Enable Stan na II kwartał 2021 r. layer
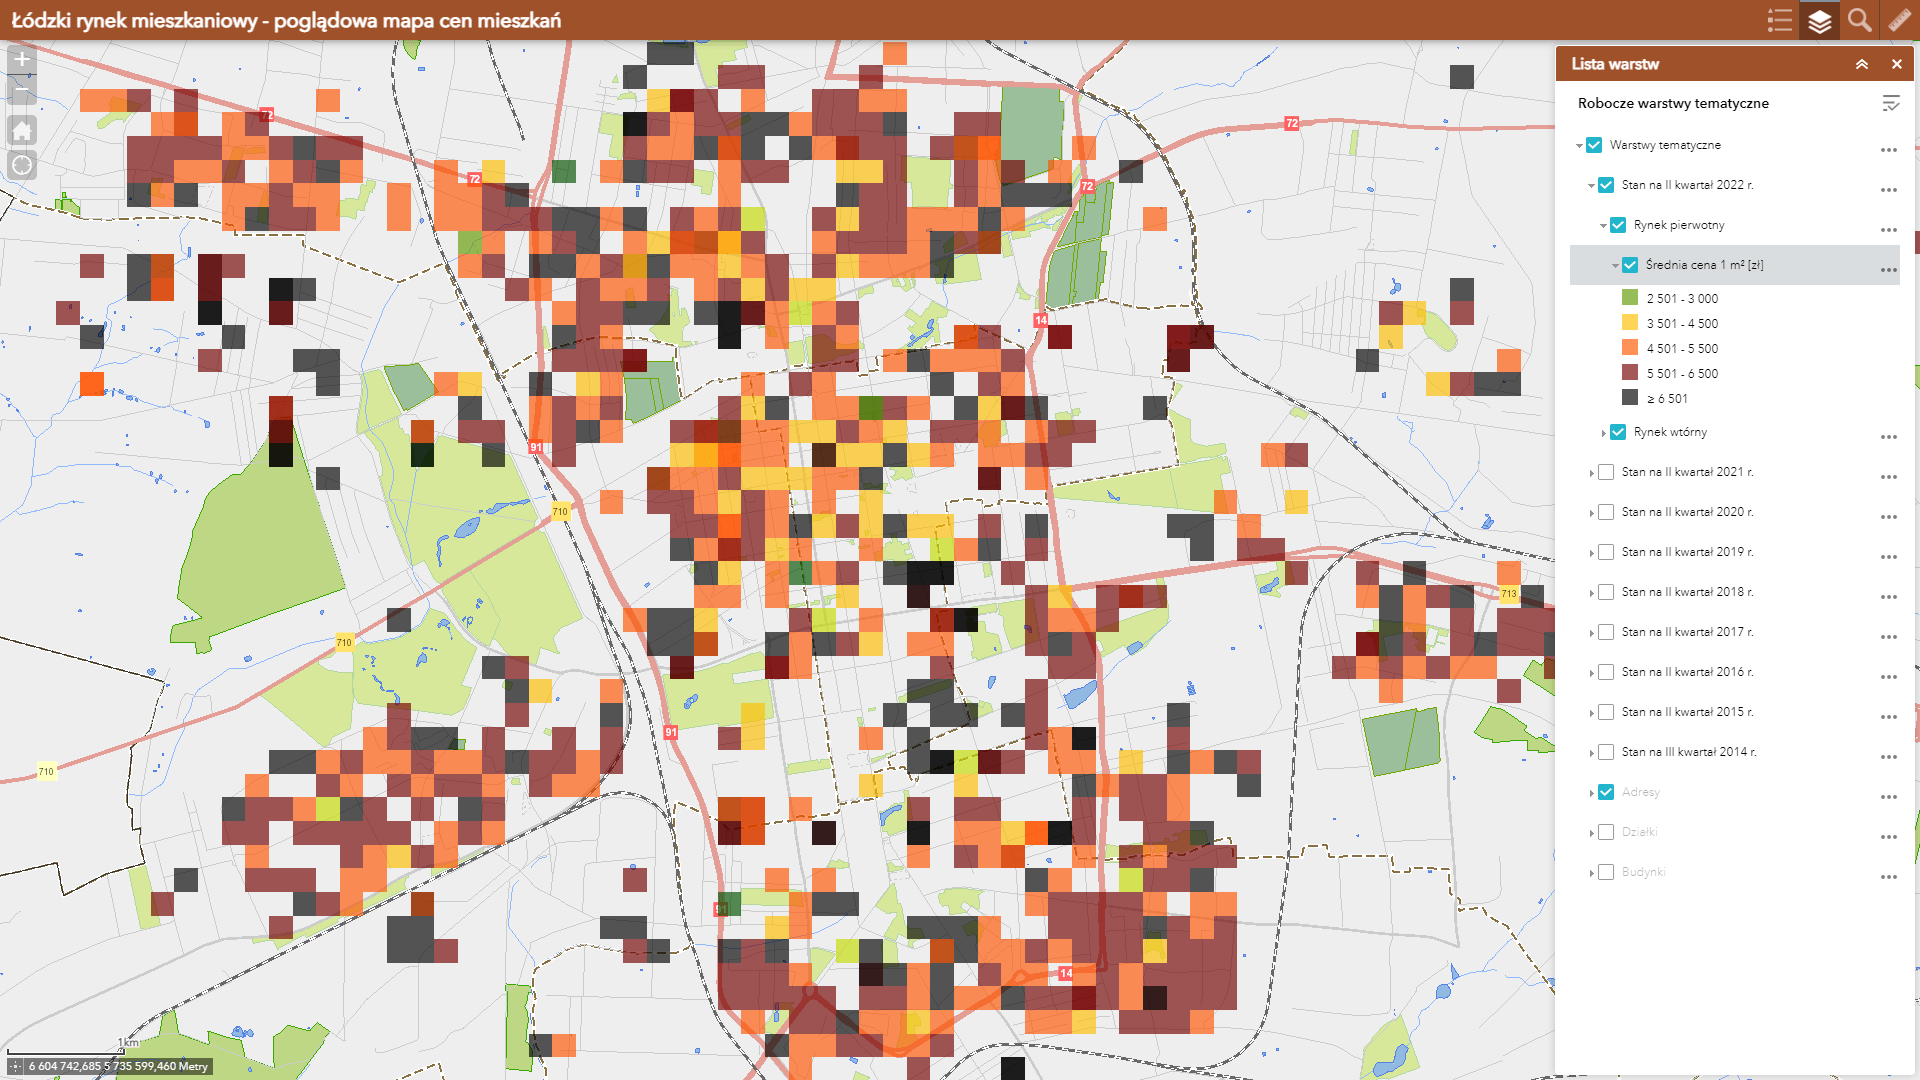 [1606, 472]
